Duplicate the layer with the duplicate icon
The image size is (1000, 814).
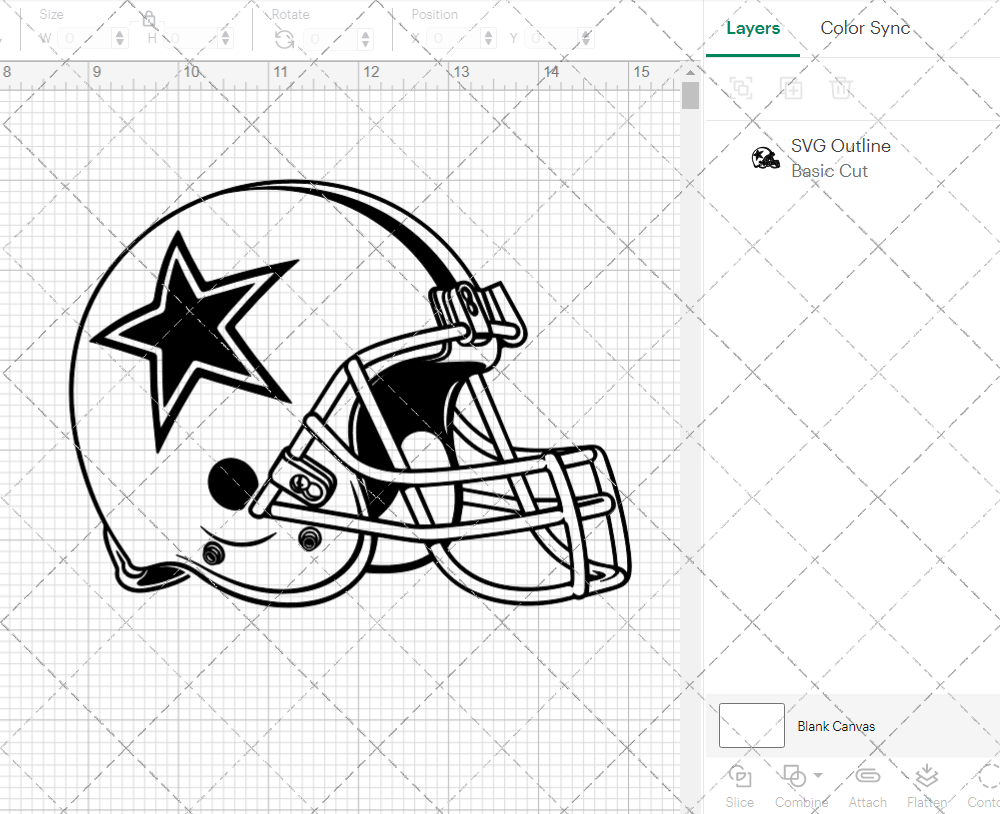pos(791,88)
